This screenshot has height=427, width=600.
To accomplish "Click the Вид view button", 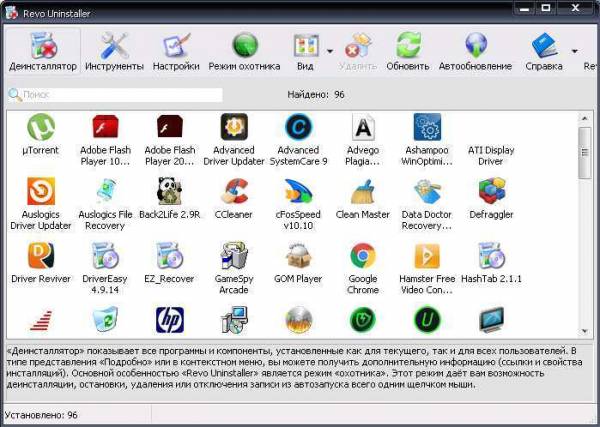I will pos(305,52).
